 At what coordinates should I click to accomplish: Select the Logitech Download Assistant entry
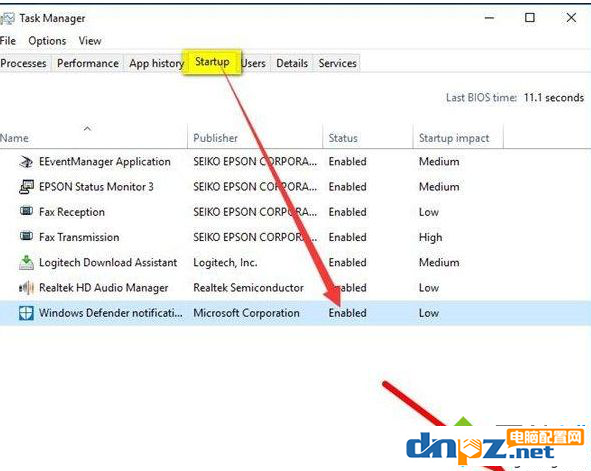tap(296, 263)
